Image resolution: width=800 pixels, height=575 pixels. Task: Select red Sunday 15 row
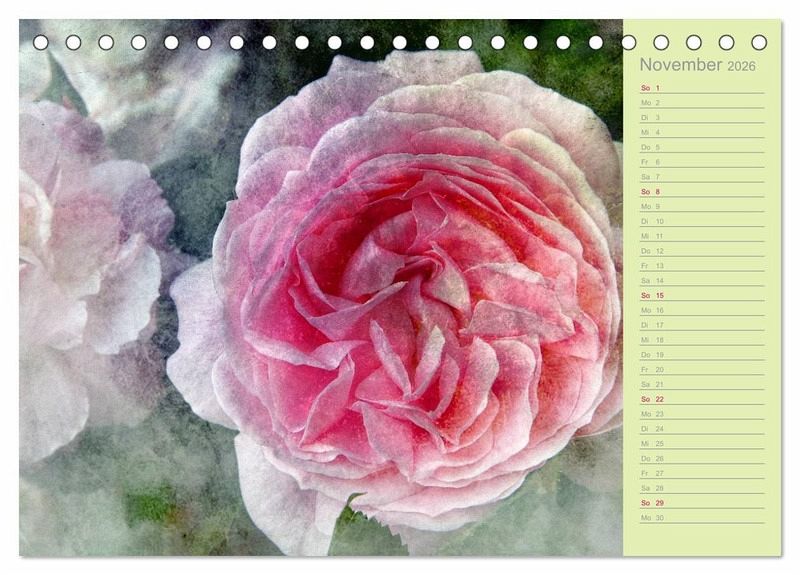701,295
